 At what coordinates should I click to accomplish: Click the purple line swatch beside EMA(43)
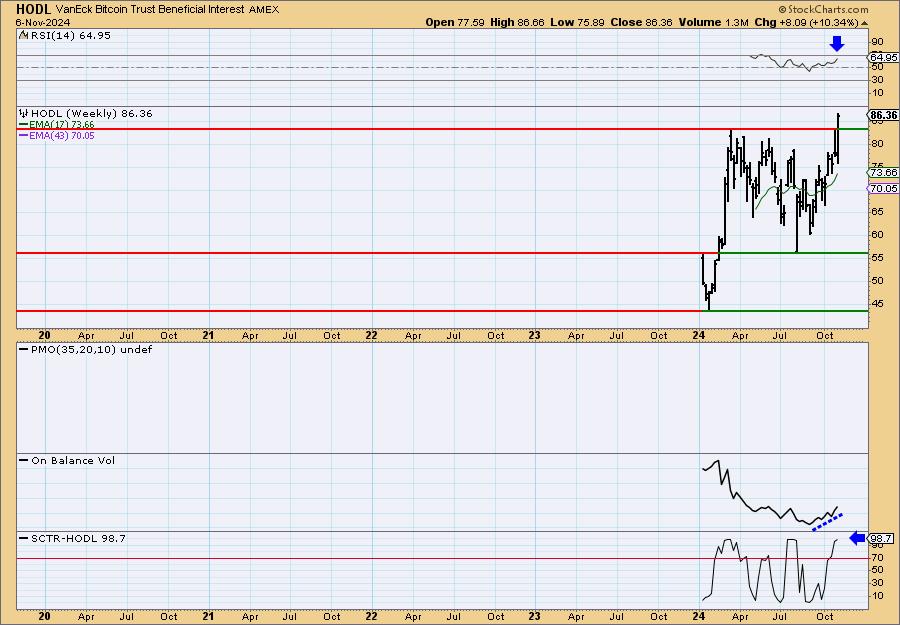point(24,135)
